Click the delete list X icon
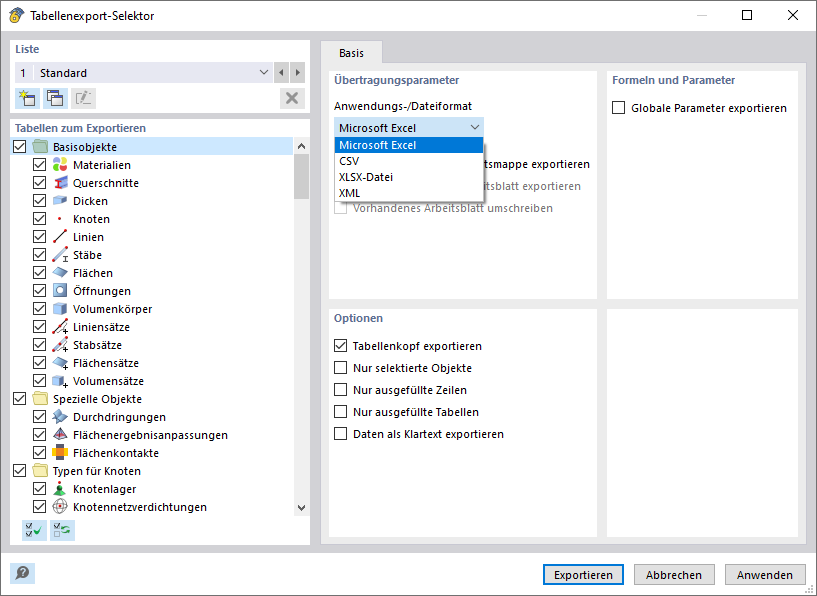 point(292,97)
